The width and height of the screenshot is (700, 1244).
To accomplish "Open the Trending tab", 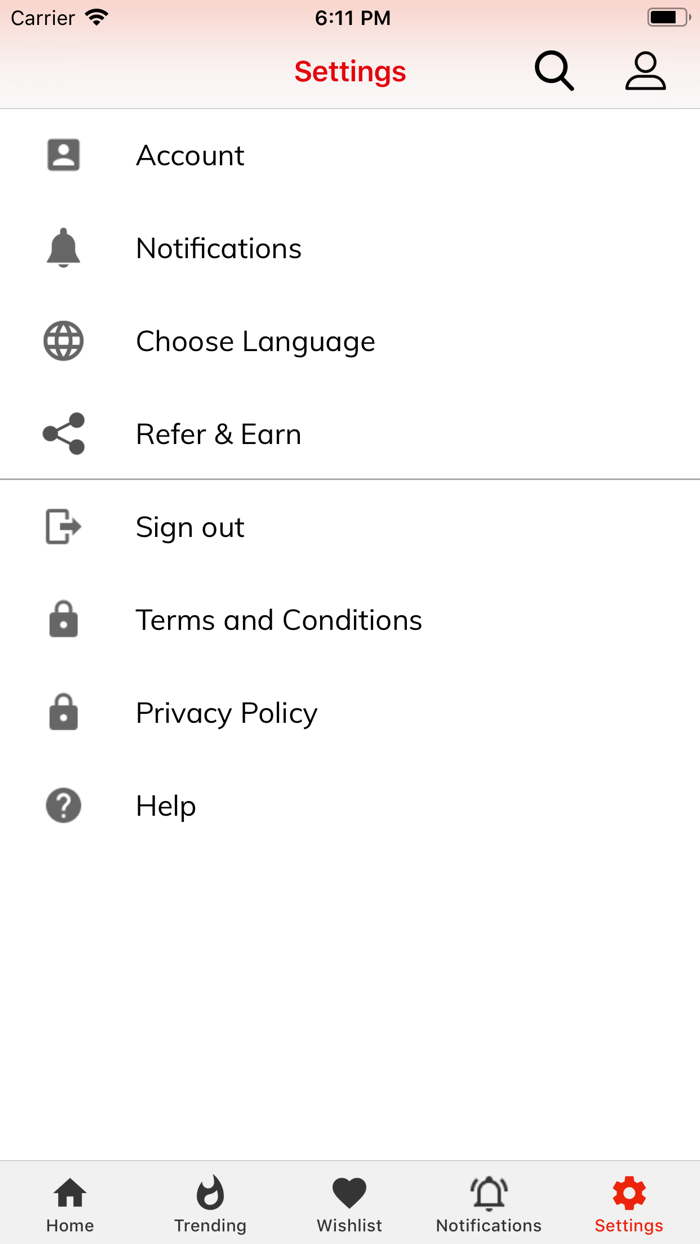I will [210, 1204].
